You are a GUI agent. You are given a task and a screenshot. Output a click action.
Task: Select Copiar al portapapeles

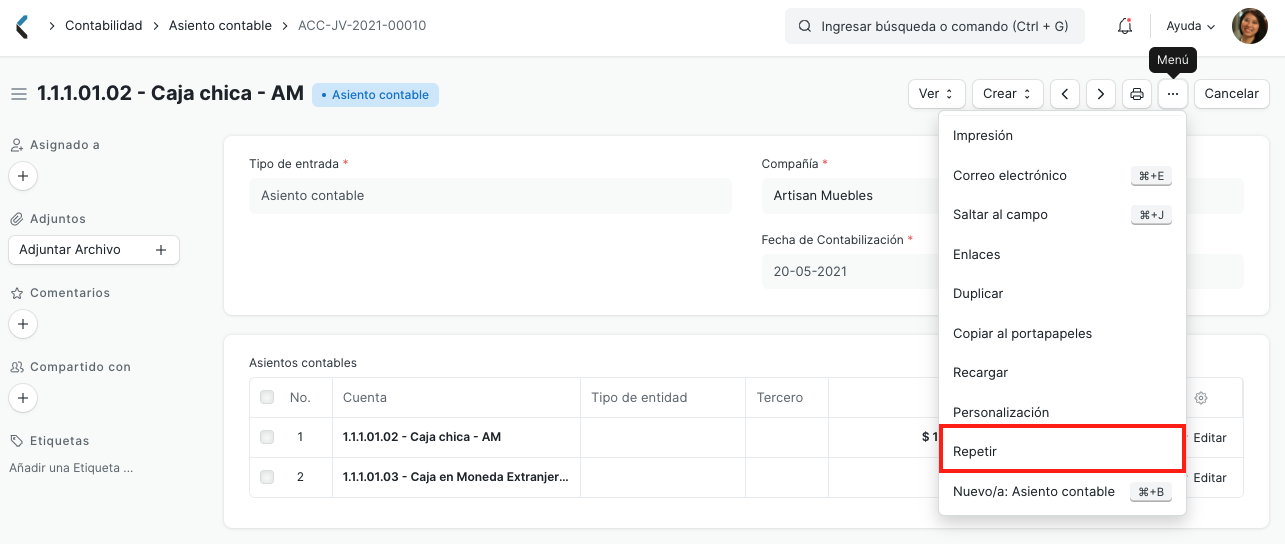pyautogui.click(x=1062, y=333)
